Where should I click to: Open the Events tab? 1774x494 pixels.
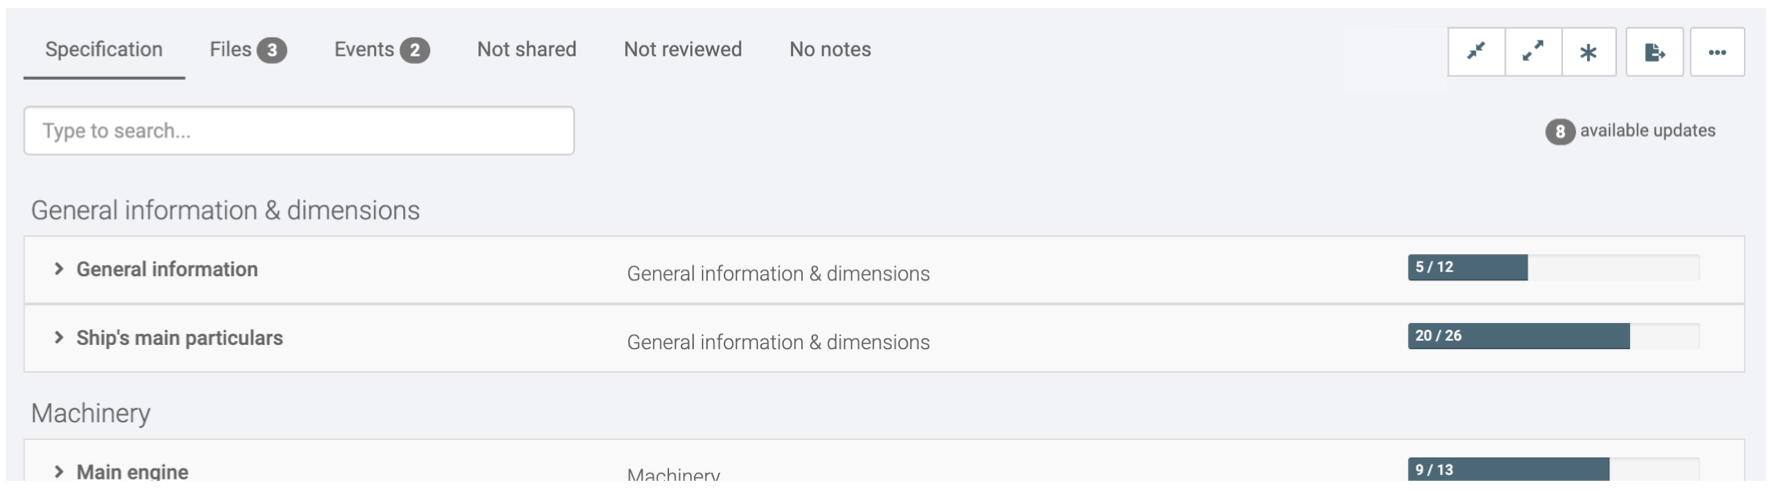[364, 50]
